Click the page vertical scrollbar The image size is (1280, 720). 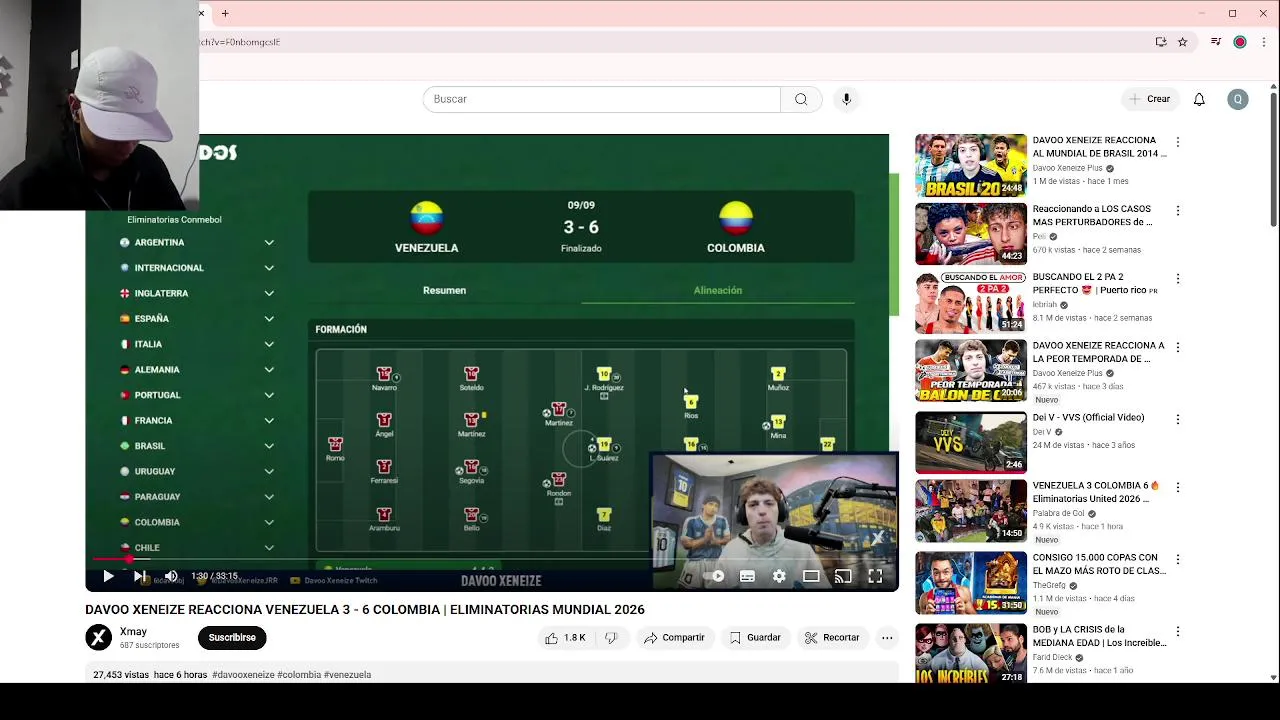[1273, 160]
